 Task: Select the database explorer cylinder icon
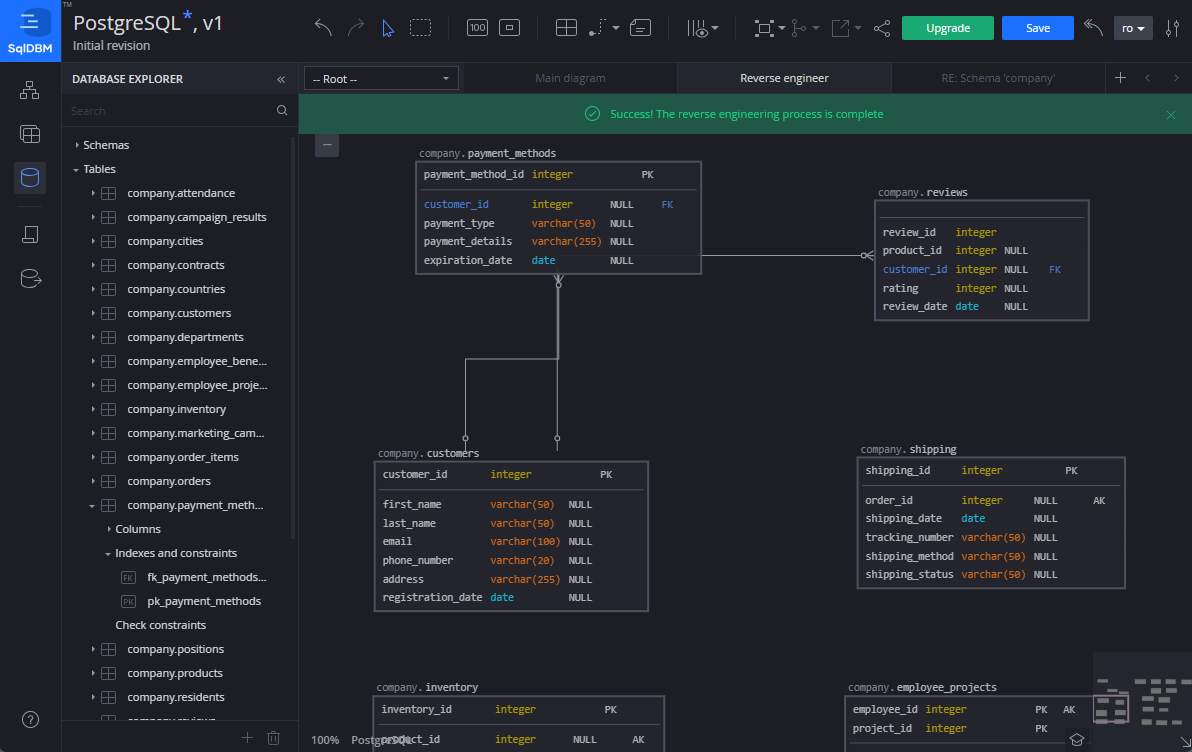coord(30,178)
